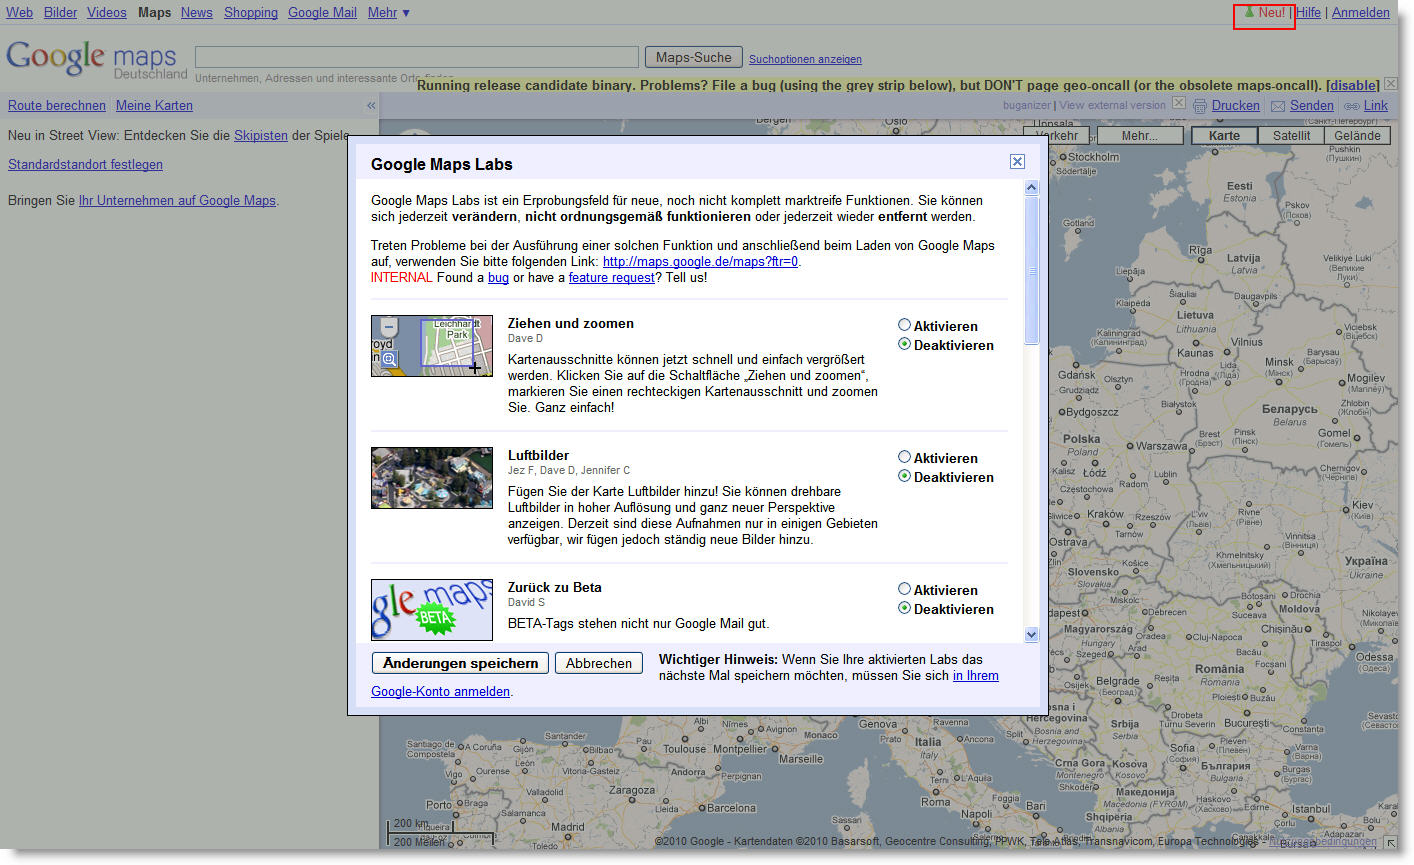Toggle the Verkehr traffic layer button
The image size is (1414, 865).
tap(1057, 136)
